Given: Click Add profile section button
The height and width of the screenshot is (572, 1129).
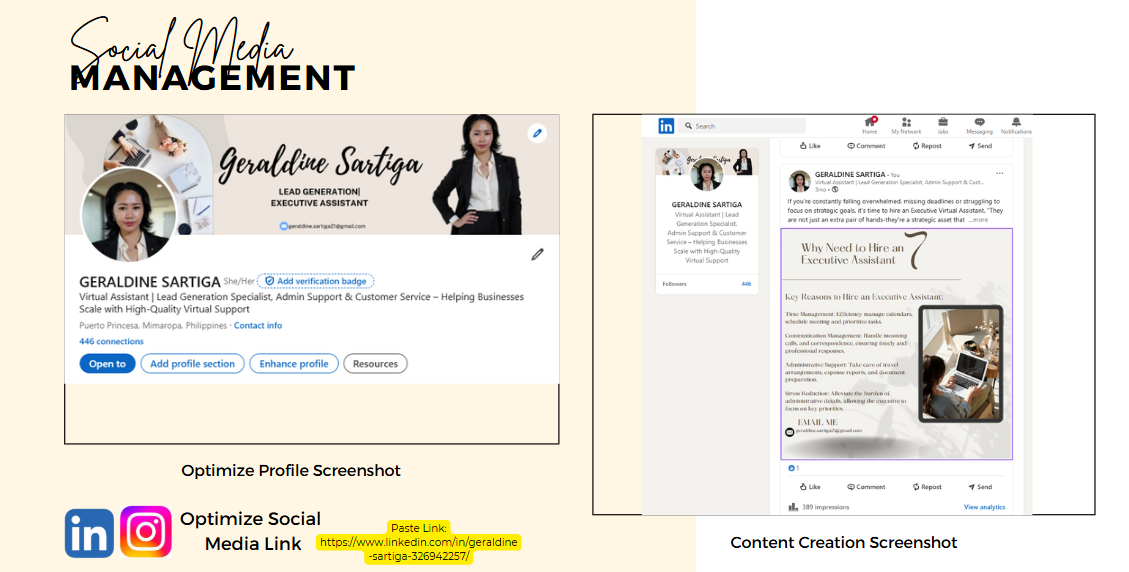Looking at the screenshot, I should click(192, 364).
